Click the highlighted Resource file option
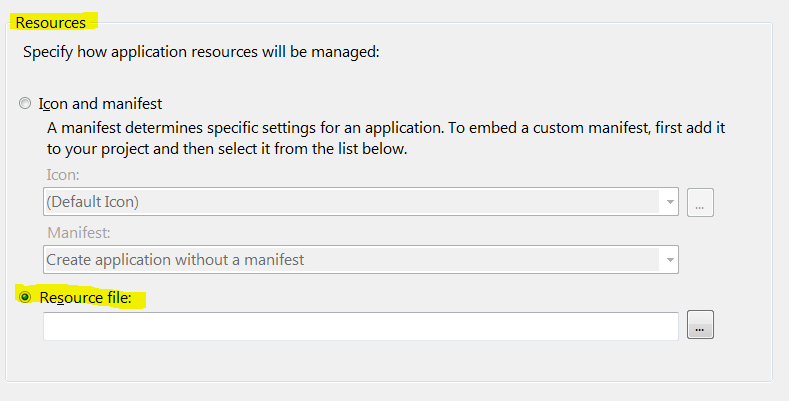Screen dimensions: 789x401 80,297
